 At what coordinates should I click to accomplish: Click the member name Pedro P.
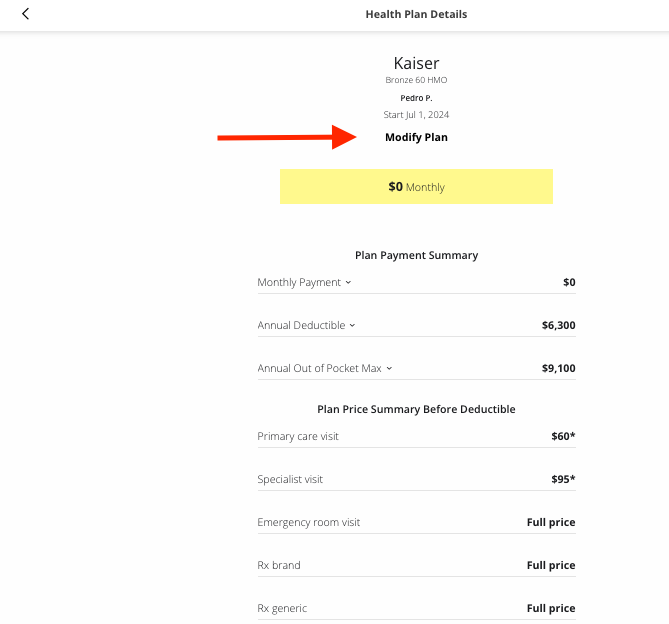(416, 98)
